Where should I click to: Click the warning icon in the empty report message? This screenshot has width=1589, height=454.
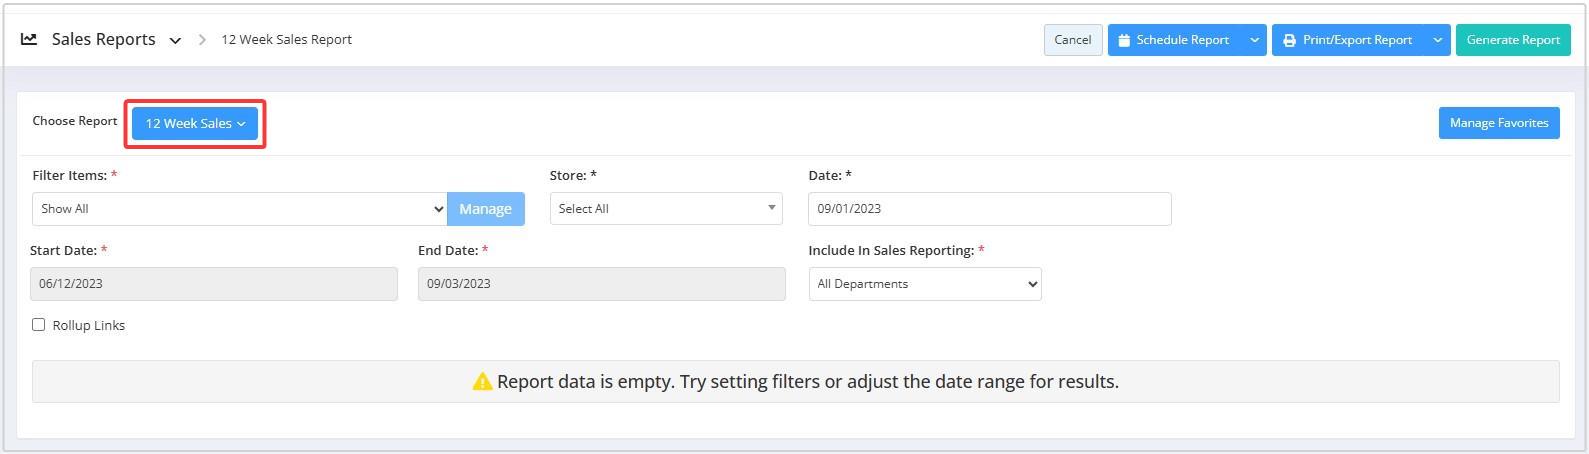coord(482,382)
